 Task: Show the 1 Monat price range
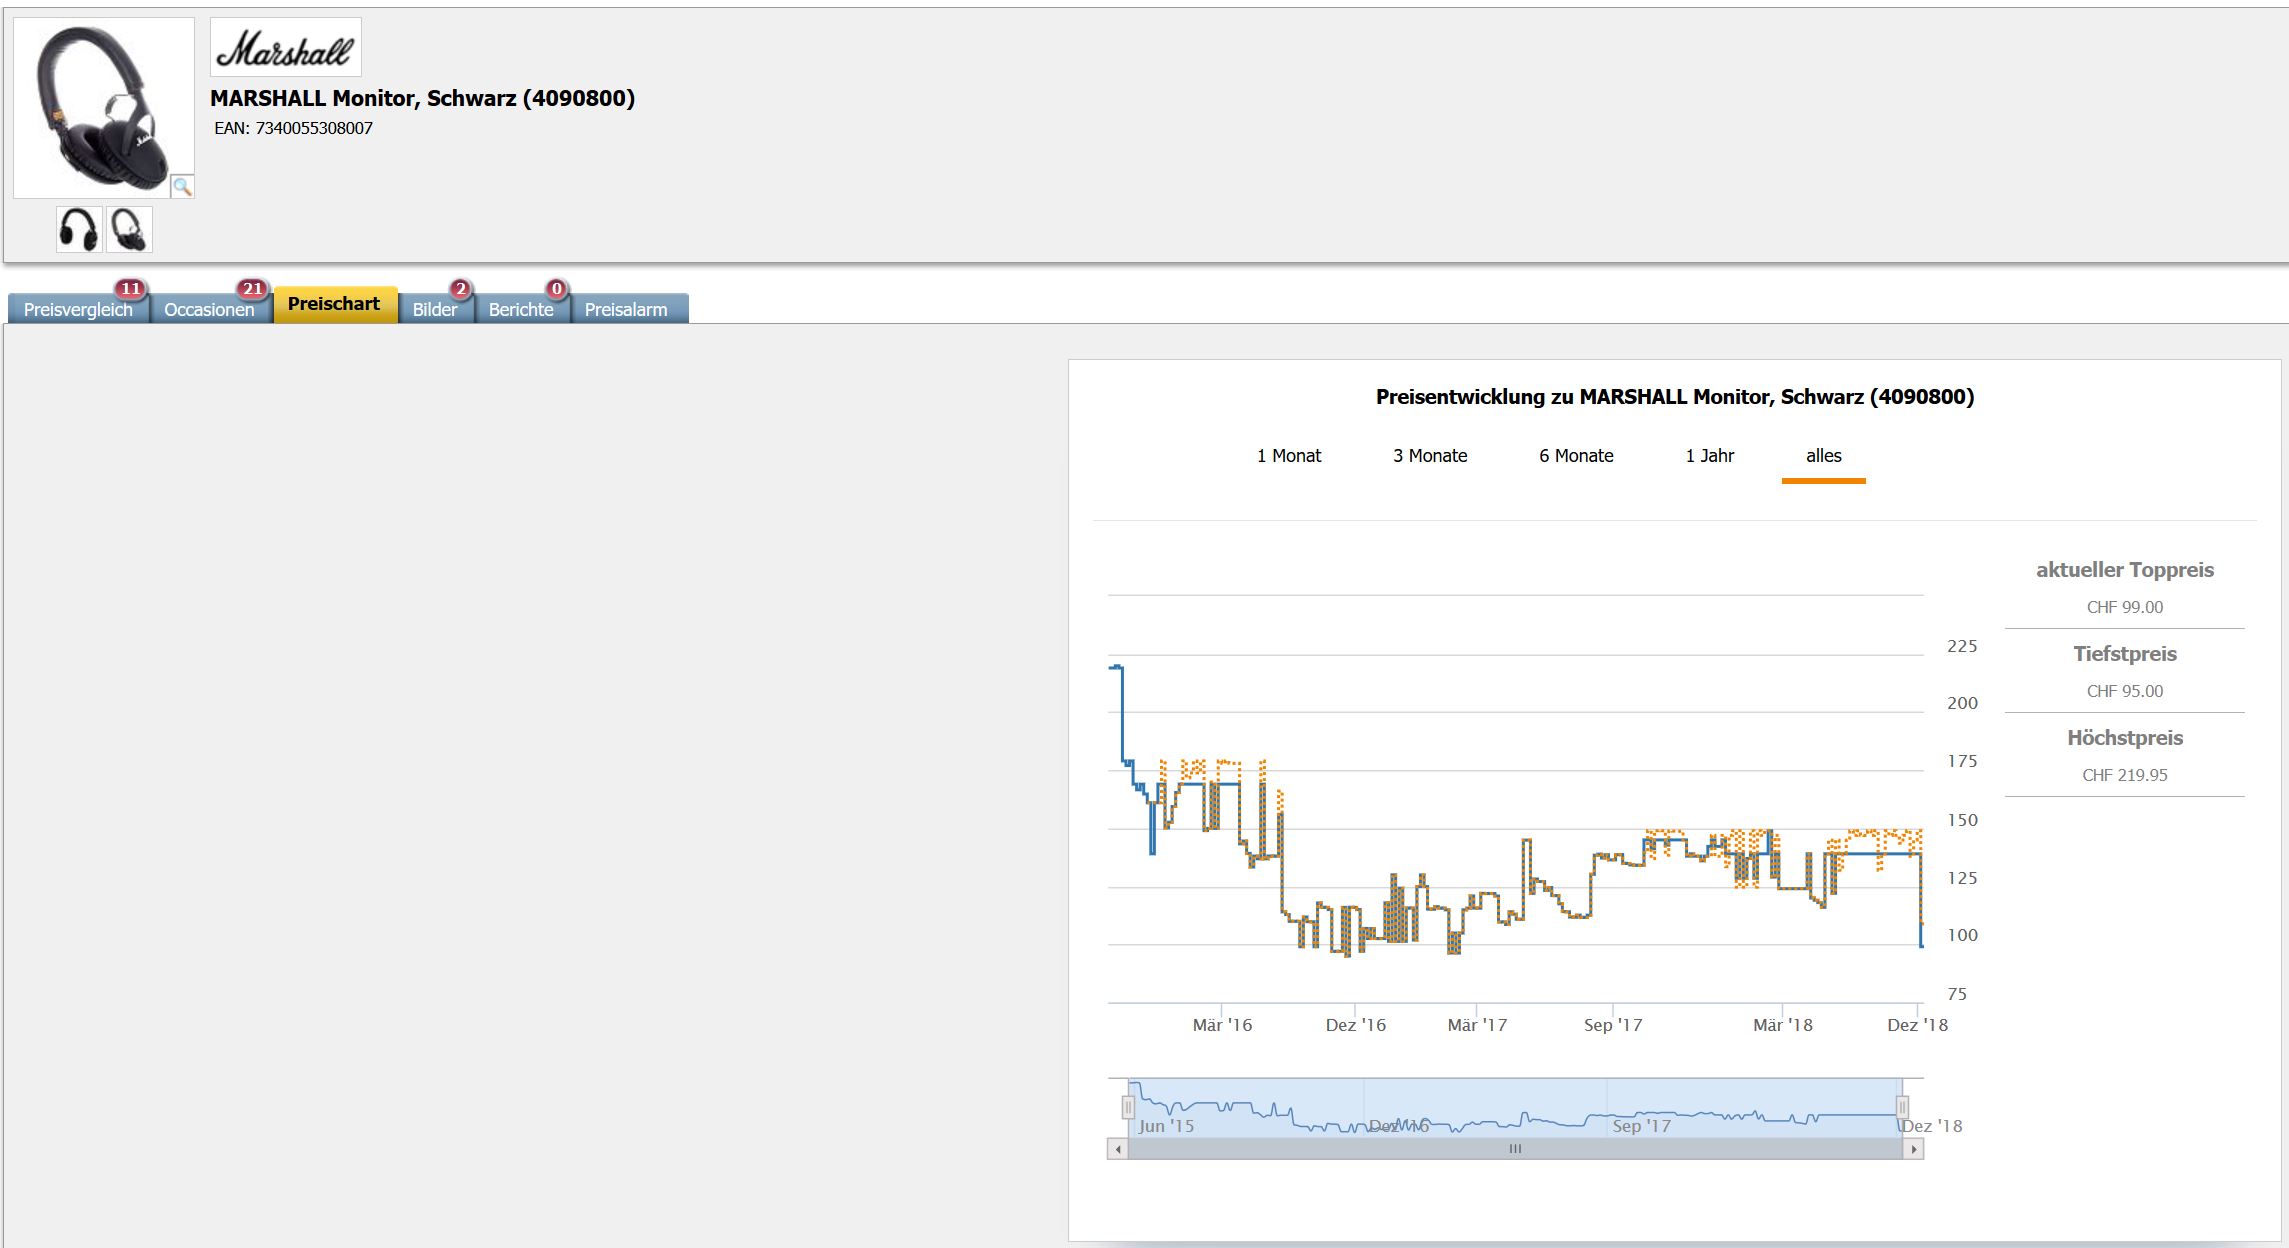click(x=1289, y=456)
